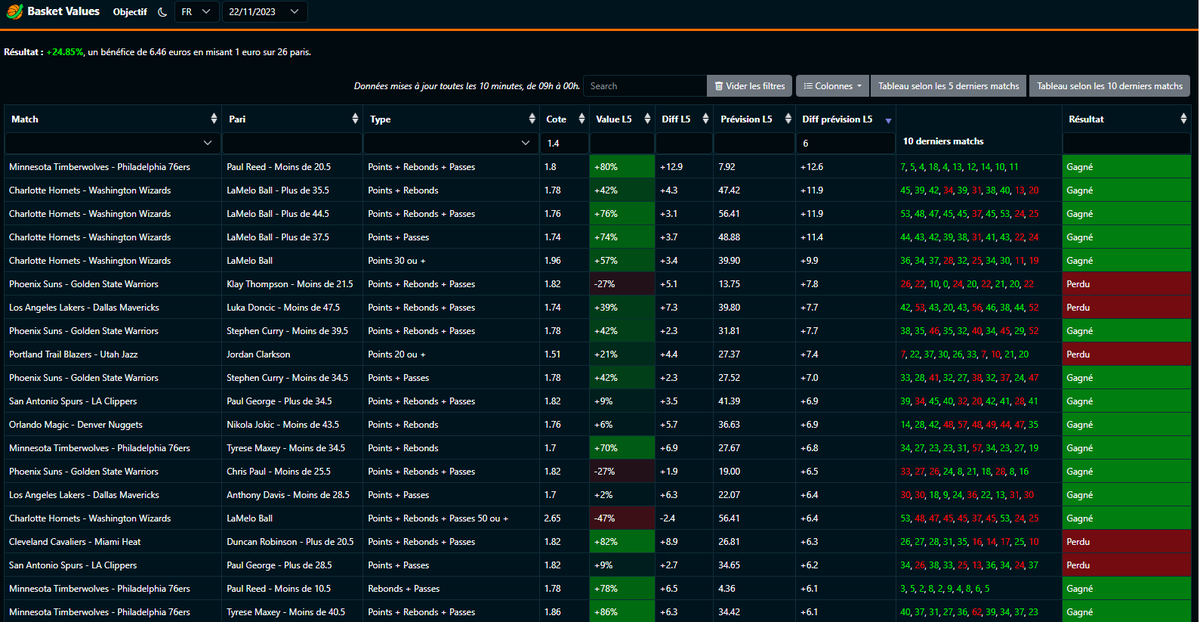
Task: Click the "Luka Doncic - Moins de 47.5" cell
Action: pos(292,307)
